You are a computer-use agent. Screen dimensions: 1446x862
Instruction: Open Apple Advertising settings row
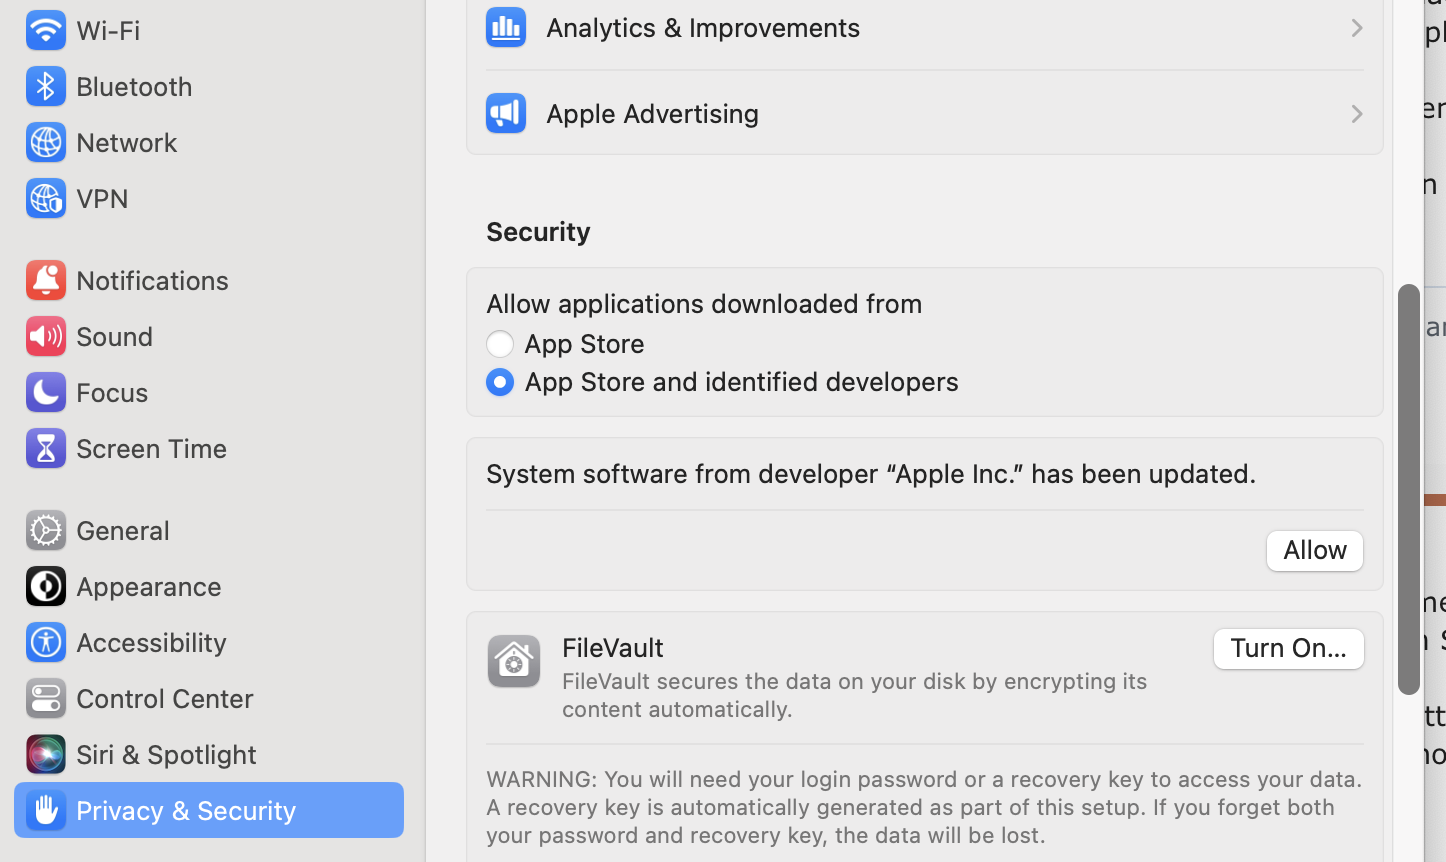[924, 113]
